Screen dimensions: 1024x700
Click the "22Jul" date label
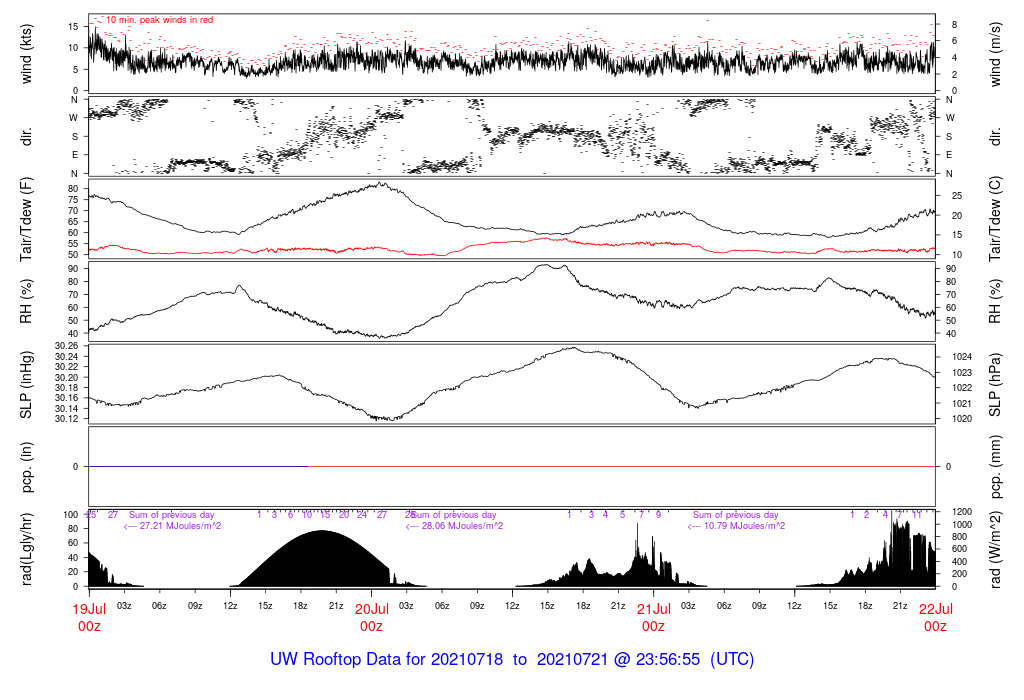coord(936,609)
